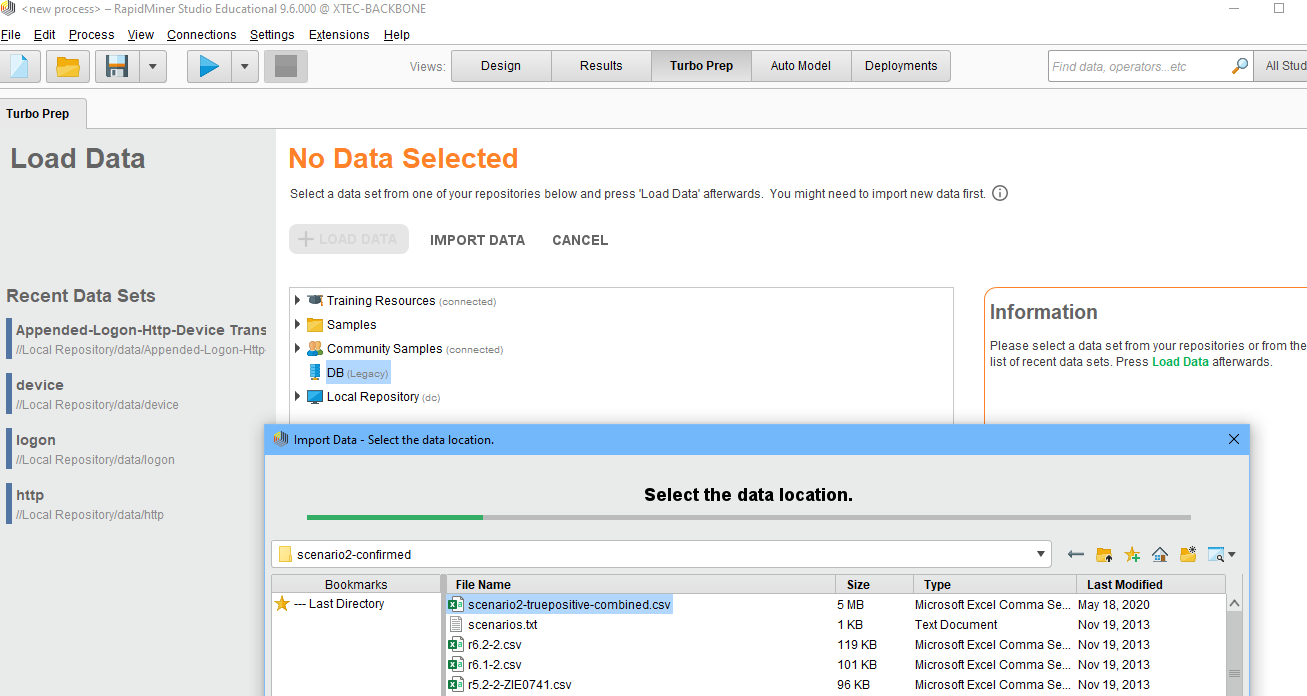Click the gray Stop process button
This screenshot has width=1307, height=696.
coord(286,66)
